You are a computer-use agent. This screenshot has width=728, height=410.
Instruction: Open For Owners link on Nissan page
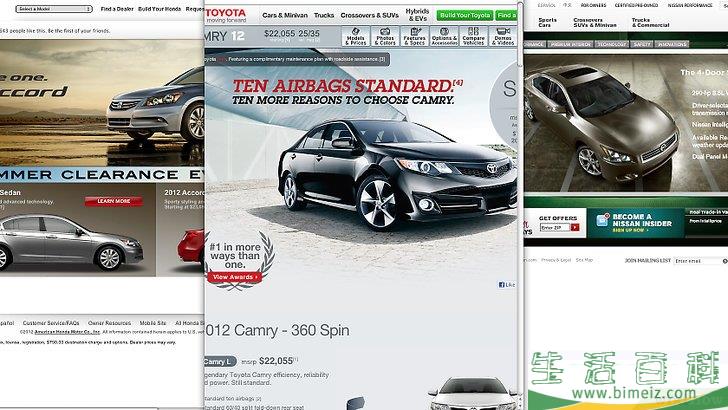[593, 5]
